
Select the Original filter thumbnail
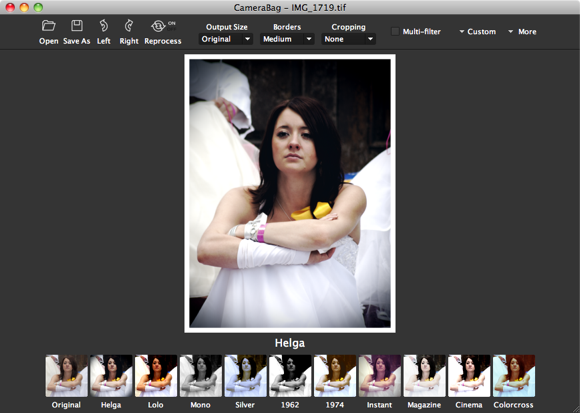(67, 376)
